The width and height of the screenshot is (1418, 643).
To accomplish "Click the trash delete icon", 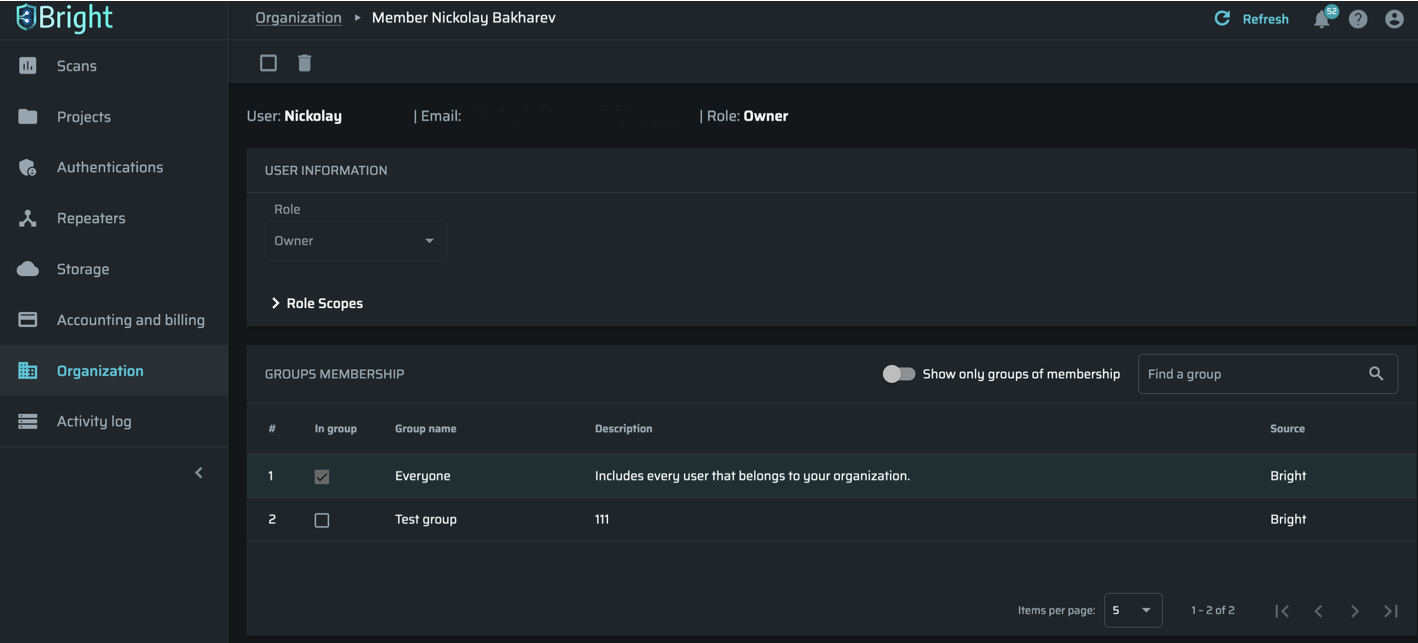I will (x=305, y=63).
